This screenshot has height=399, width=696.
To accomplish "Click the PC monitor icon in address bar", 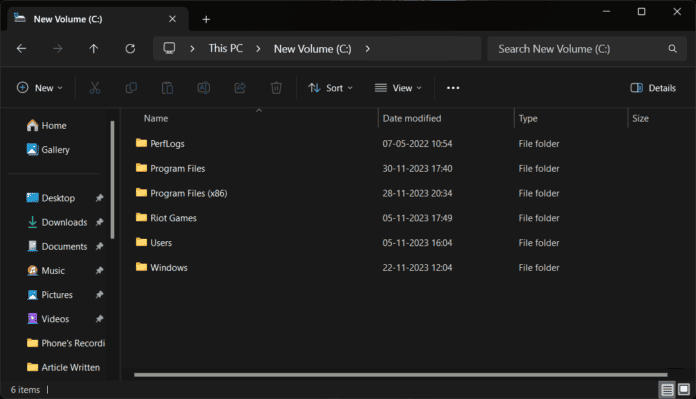I will 169,48.
